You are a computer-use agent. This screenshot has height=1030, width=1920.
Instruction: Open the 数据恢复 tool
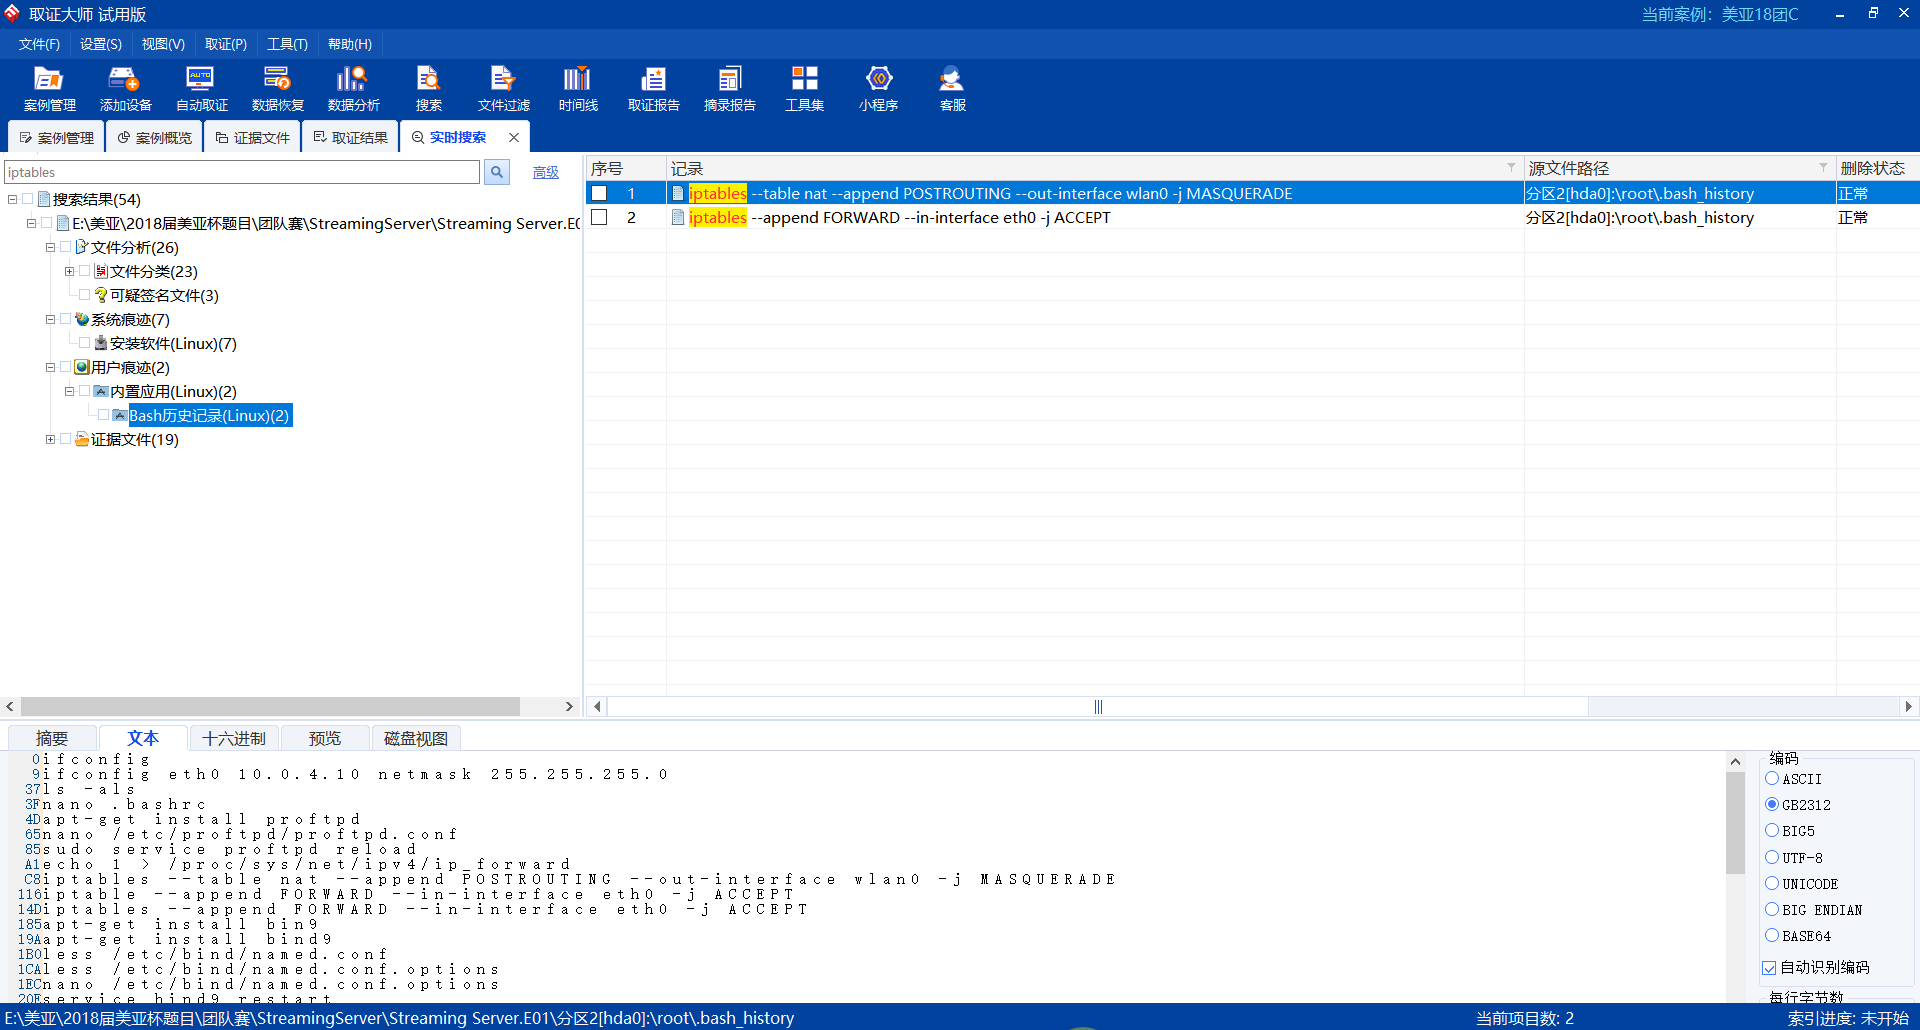pos(277,88)
